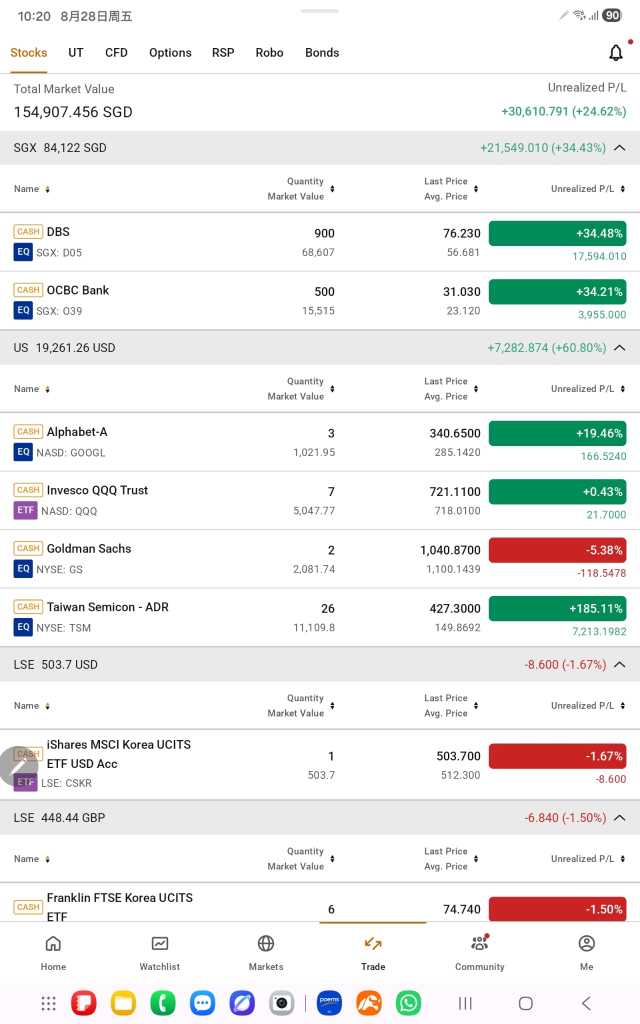The width and height of the screenshot is (640, 1024).
Task: Collapse the LSE 503.7 USD section
Action: point(620,664)
